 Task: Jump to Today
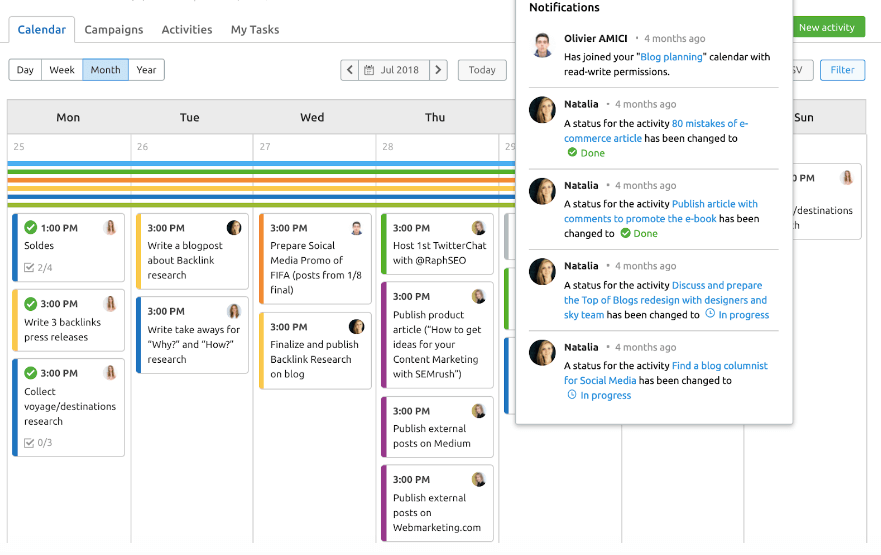[x=482, y=70]
